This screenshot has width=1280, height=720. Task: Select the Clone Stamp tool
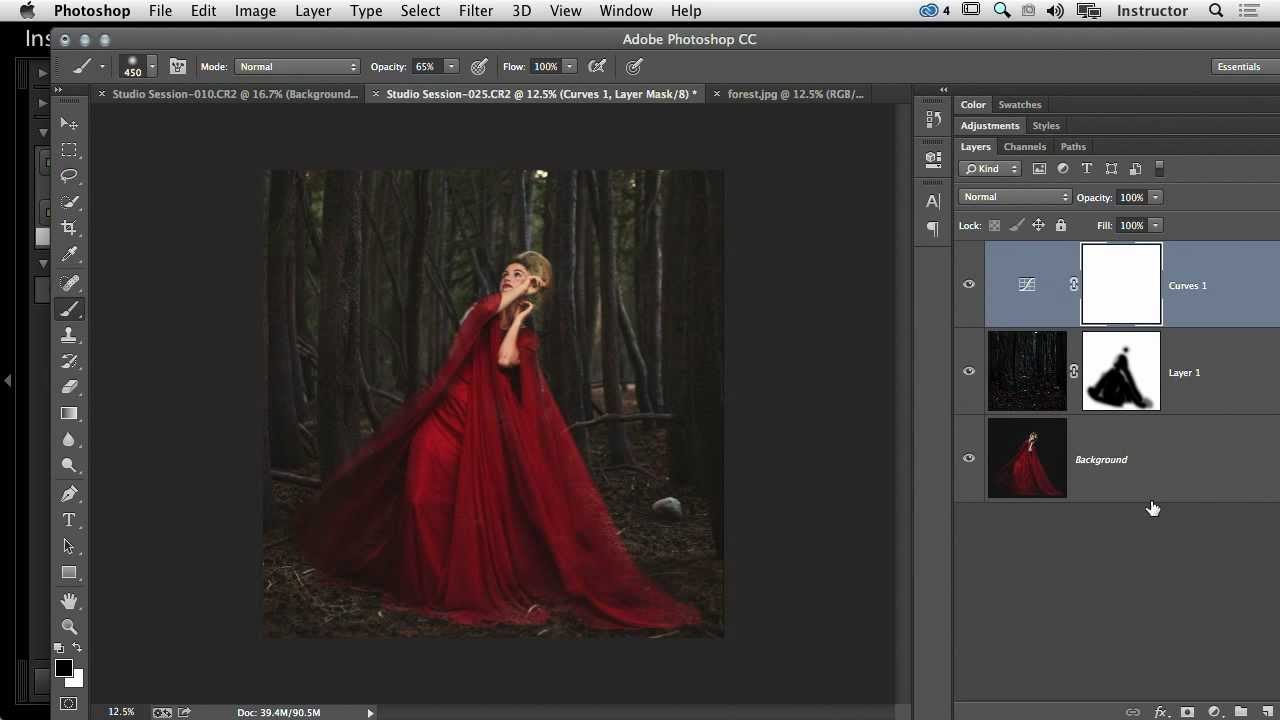[69, 335]
